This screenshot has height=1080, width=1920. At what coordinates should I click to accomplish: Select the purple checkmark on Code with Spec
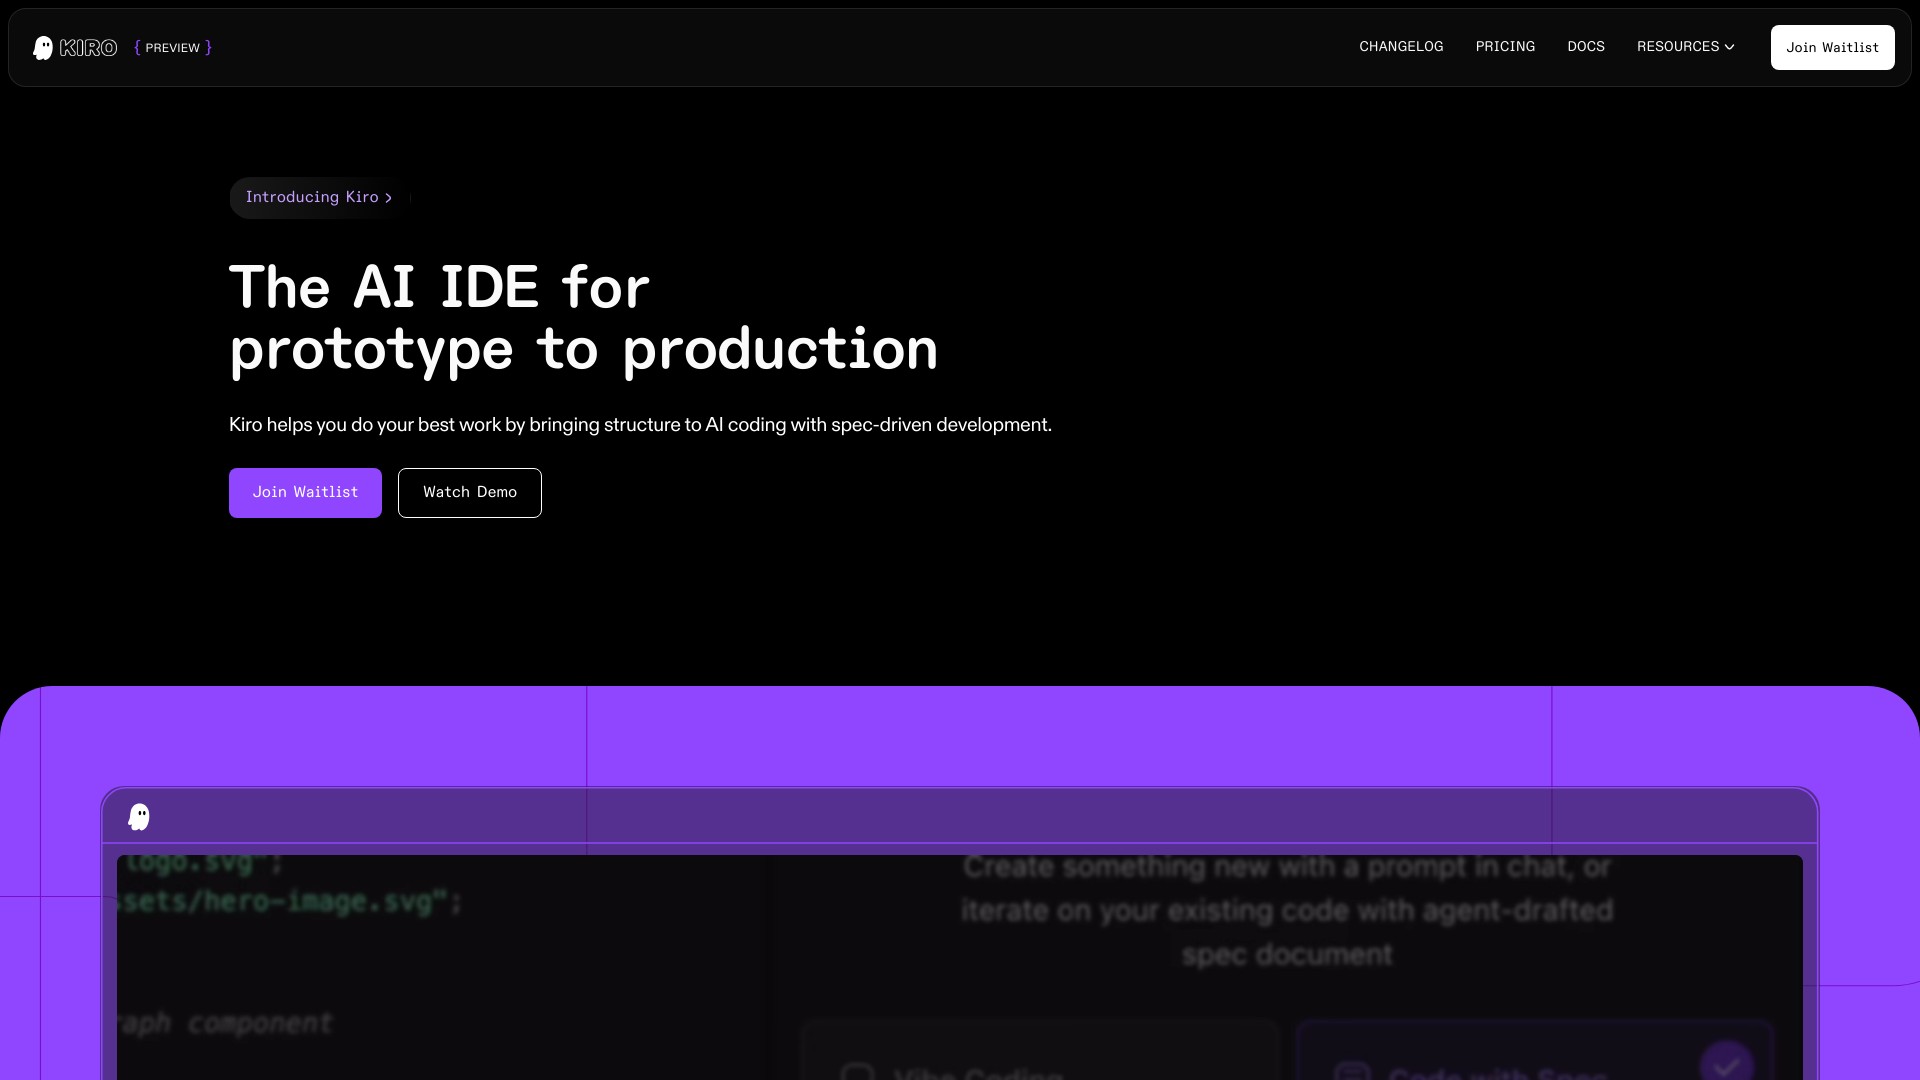[x=1726, y=1064]
